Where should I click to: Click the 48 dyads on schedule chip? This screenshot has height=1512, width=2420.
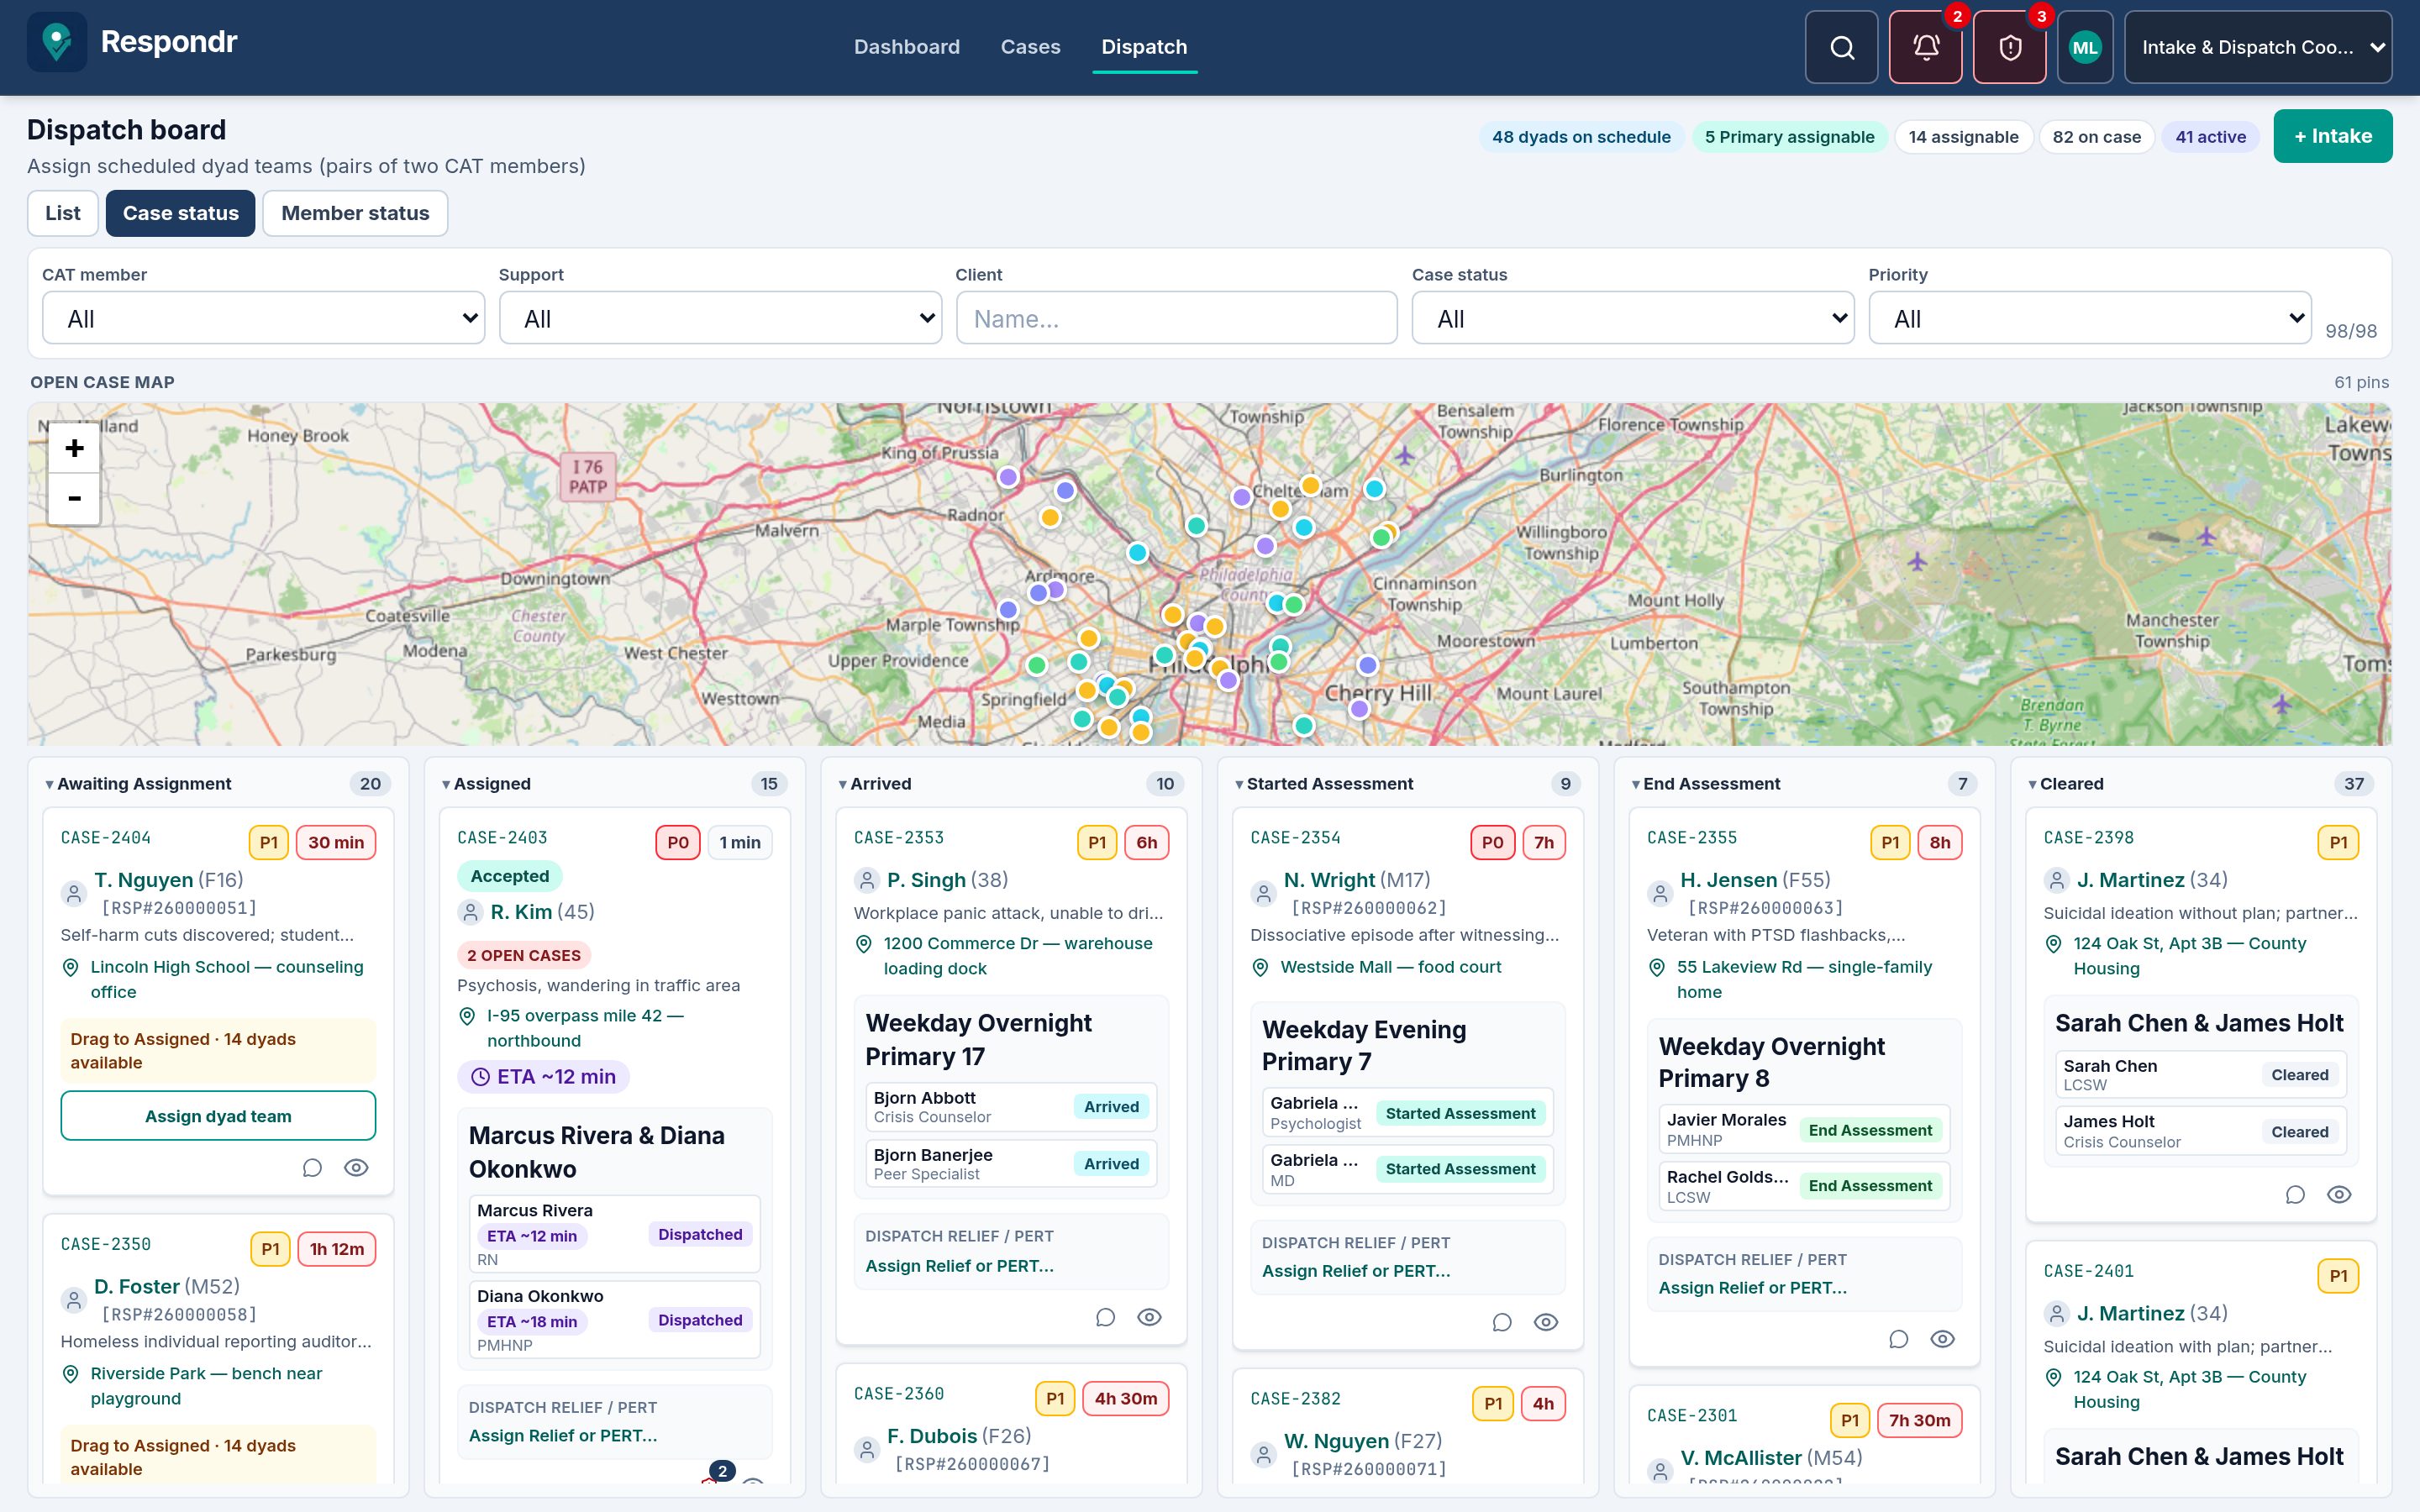point(1581,137)
